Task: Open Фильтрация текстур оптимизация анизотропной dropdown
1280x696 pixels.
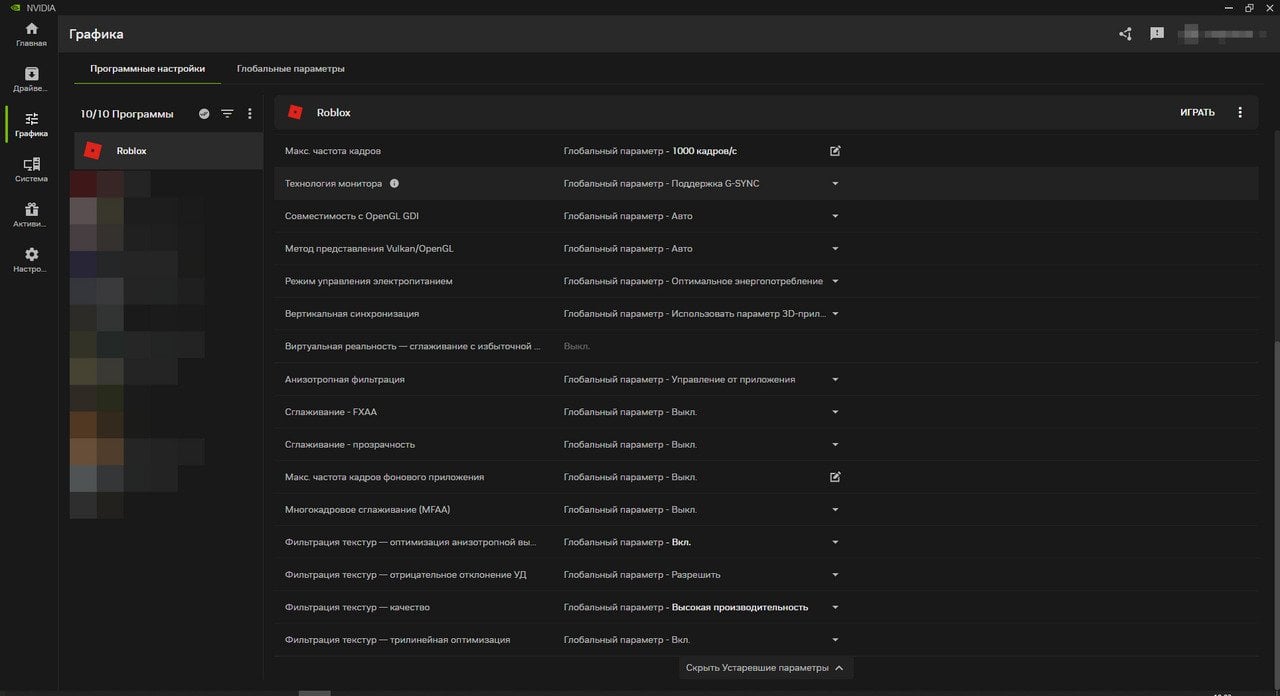Action: click(x=835, y=542)
